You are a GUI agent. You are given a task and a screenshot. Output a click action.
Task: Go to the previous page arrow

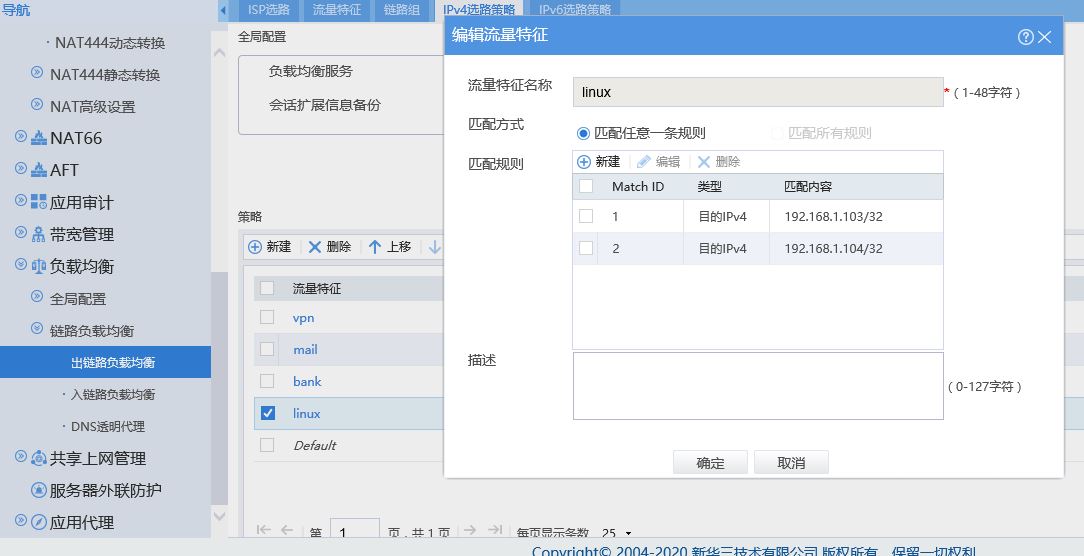287,530
